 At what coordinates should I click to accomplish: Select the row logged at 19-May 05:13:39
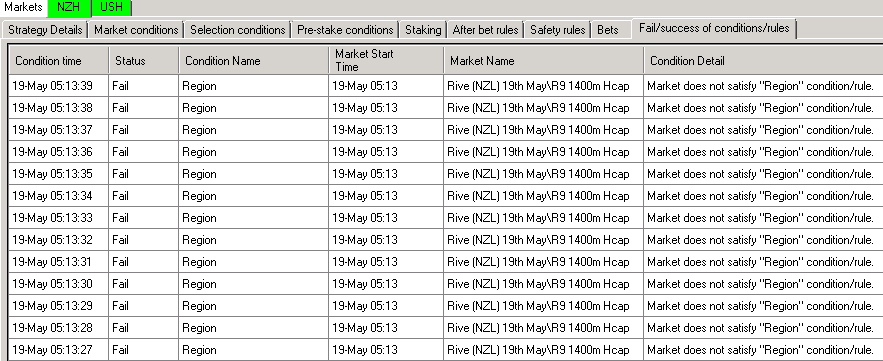point(446,86)
